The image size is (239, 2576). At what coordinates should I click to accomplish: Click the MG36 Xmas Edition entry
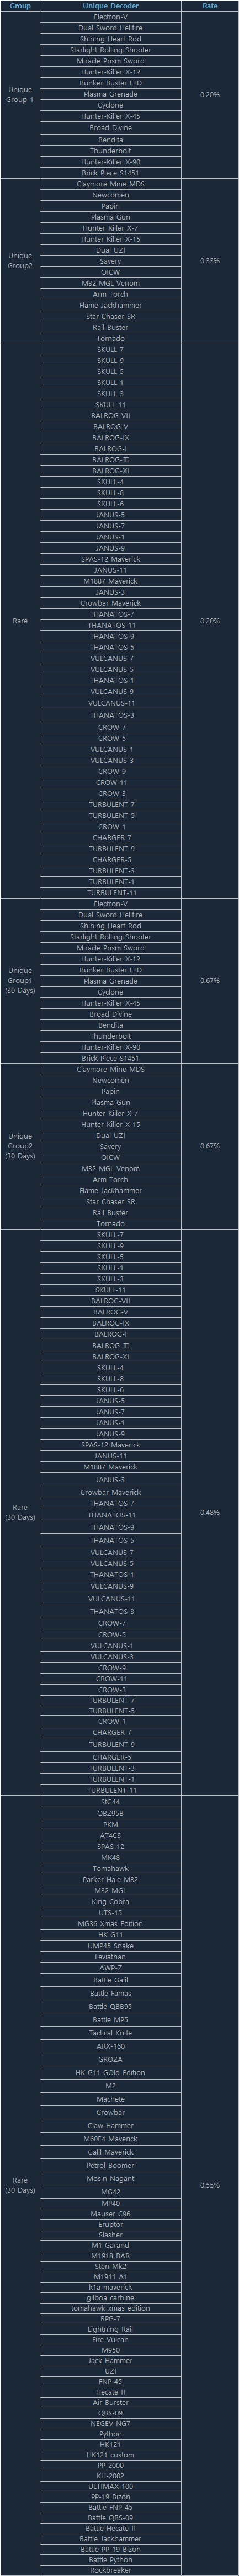(x=110, y=1923)
